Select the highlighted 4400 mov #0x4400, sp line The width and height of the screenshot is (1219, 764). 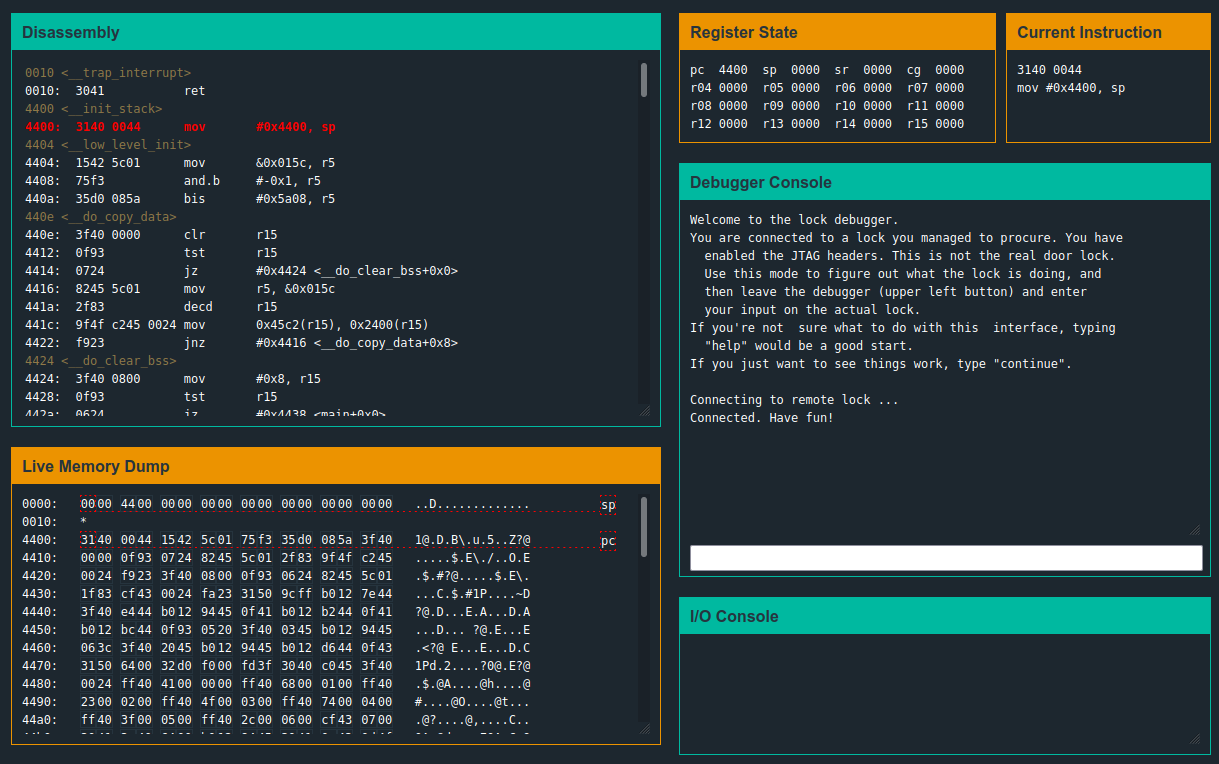[x=180, y=127]
